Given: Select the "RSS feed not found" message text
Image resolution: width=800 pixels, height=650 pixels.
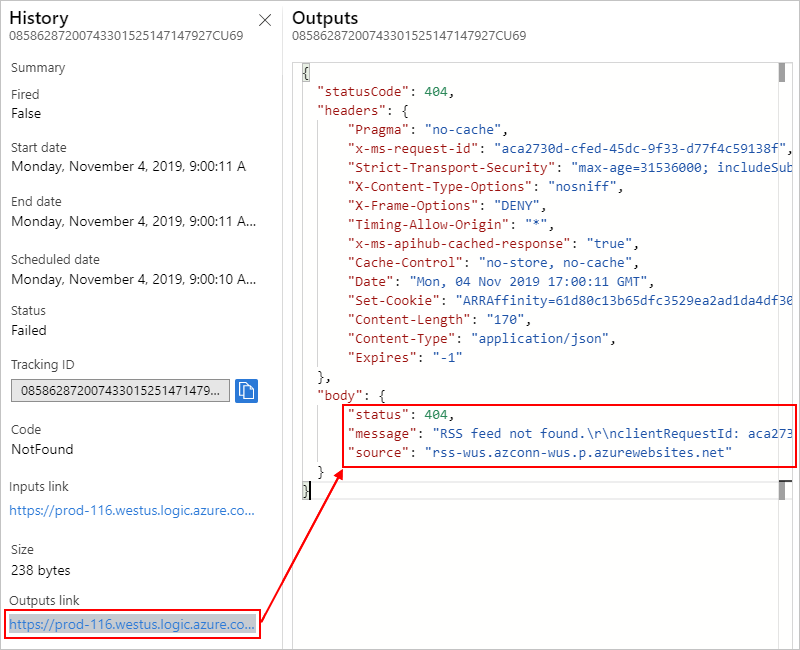Looking at the screenshot, I should point(508,434).
